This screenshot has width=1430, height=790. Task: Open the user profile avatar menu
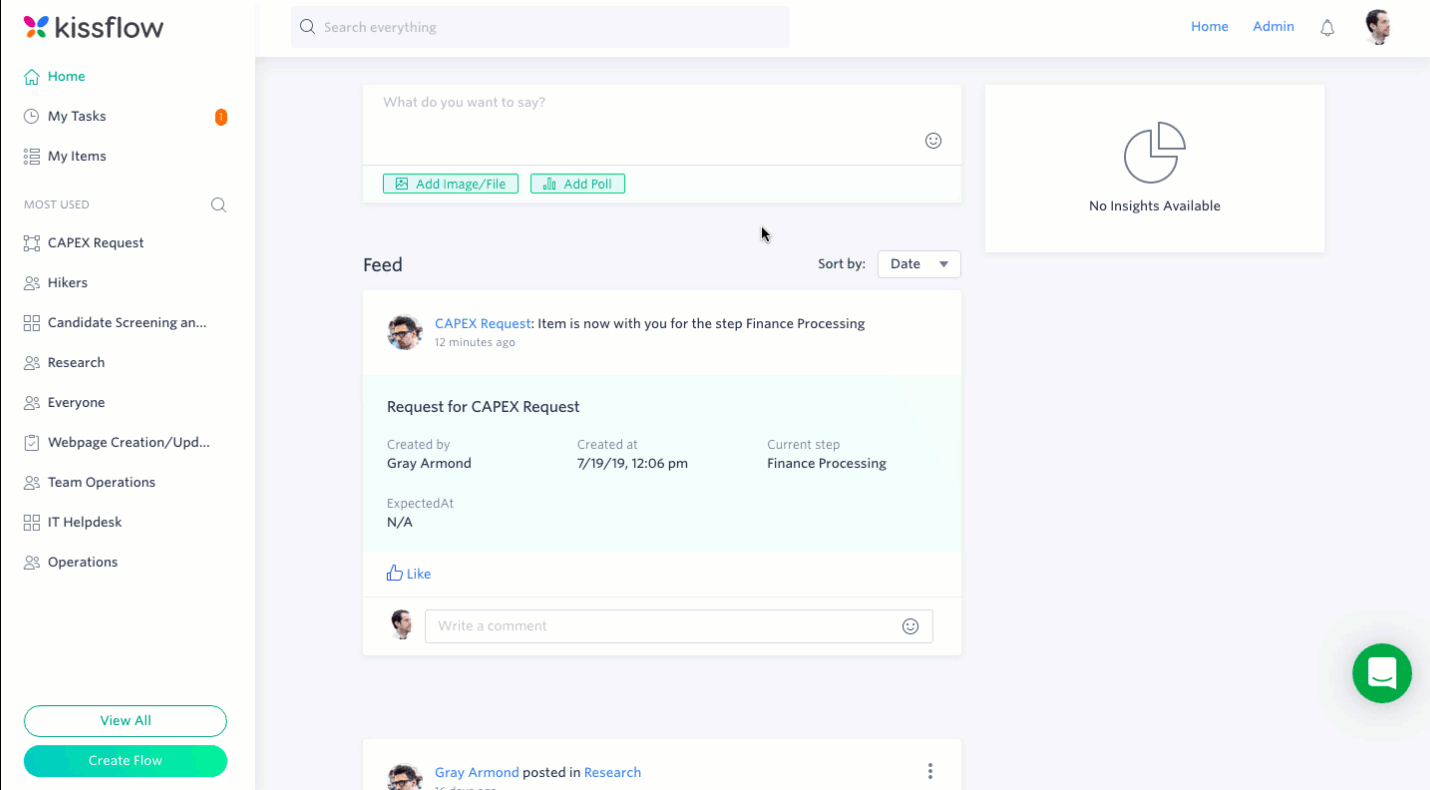1378,27
